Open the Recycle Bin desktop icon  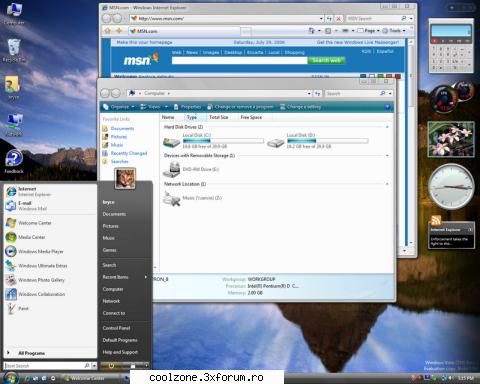pos(14,51)
